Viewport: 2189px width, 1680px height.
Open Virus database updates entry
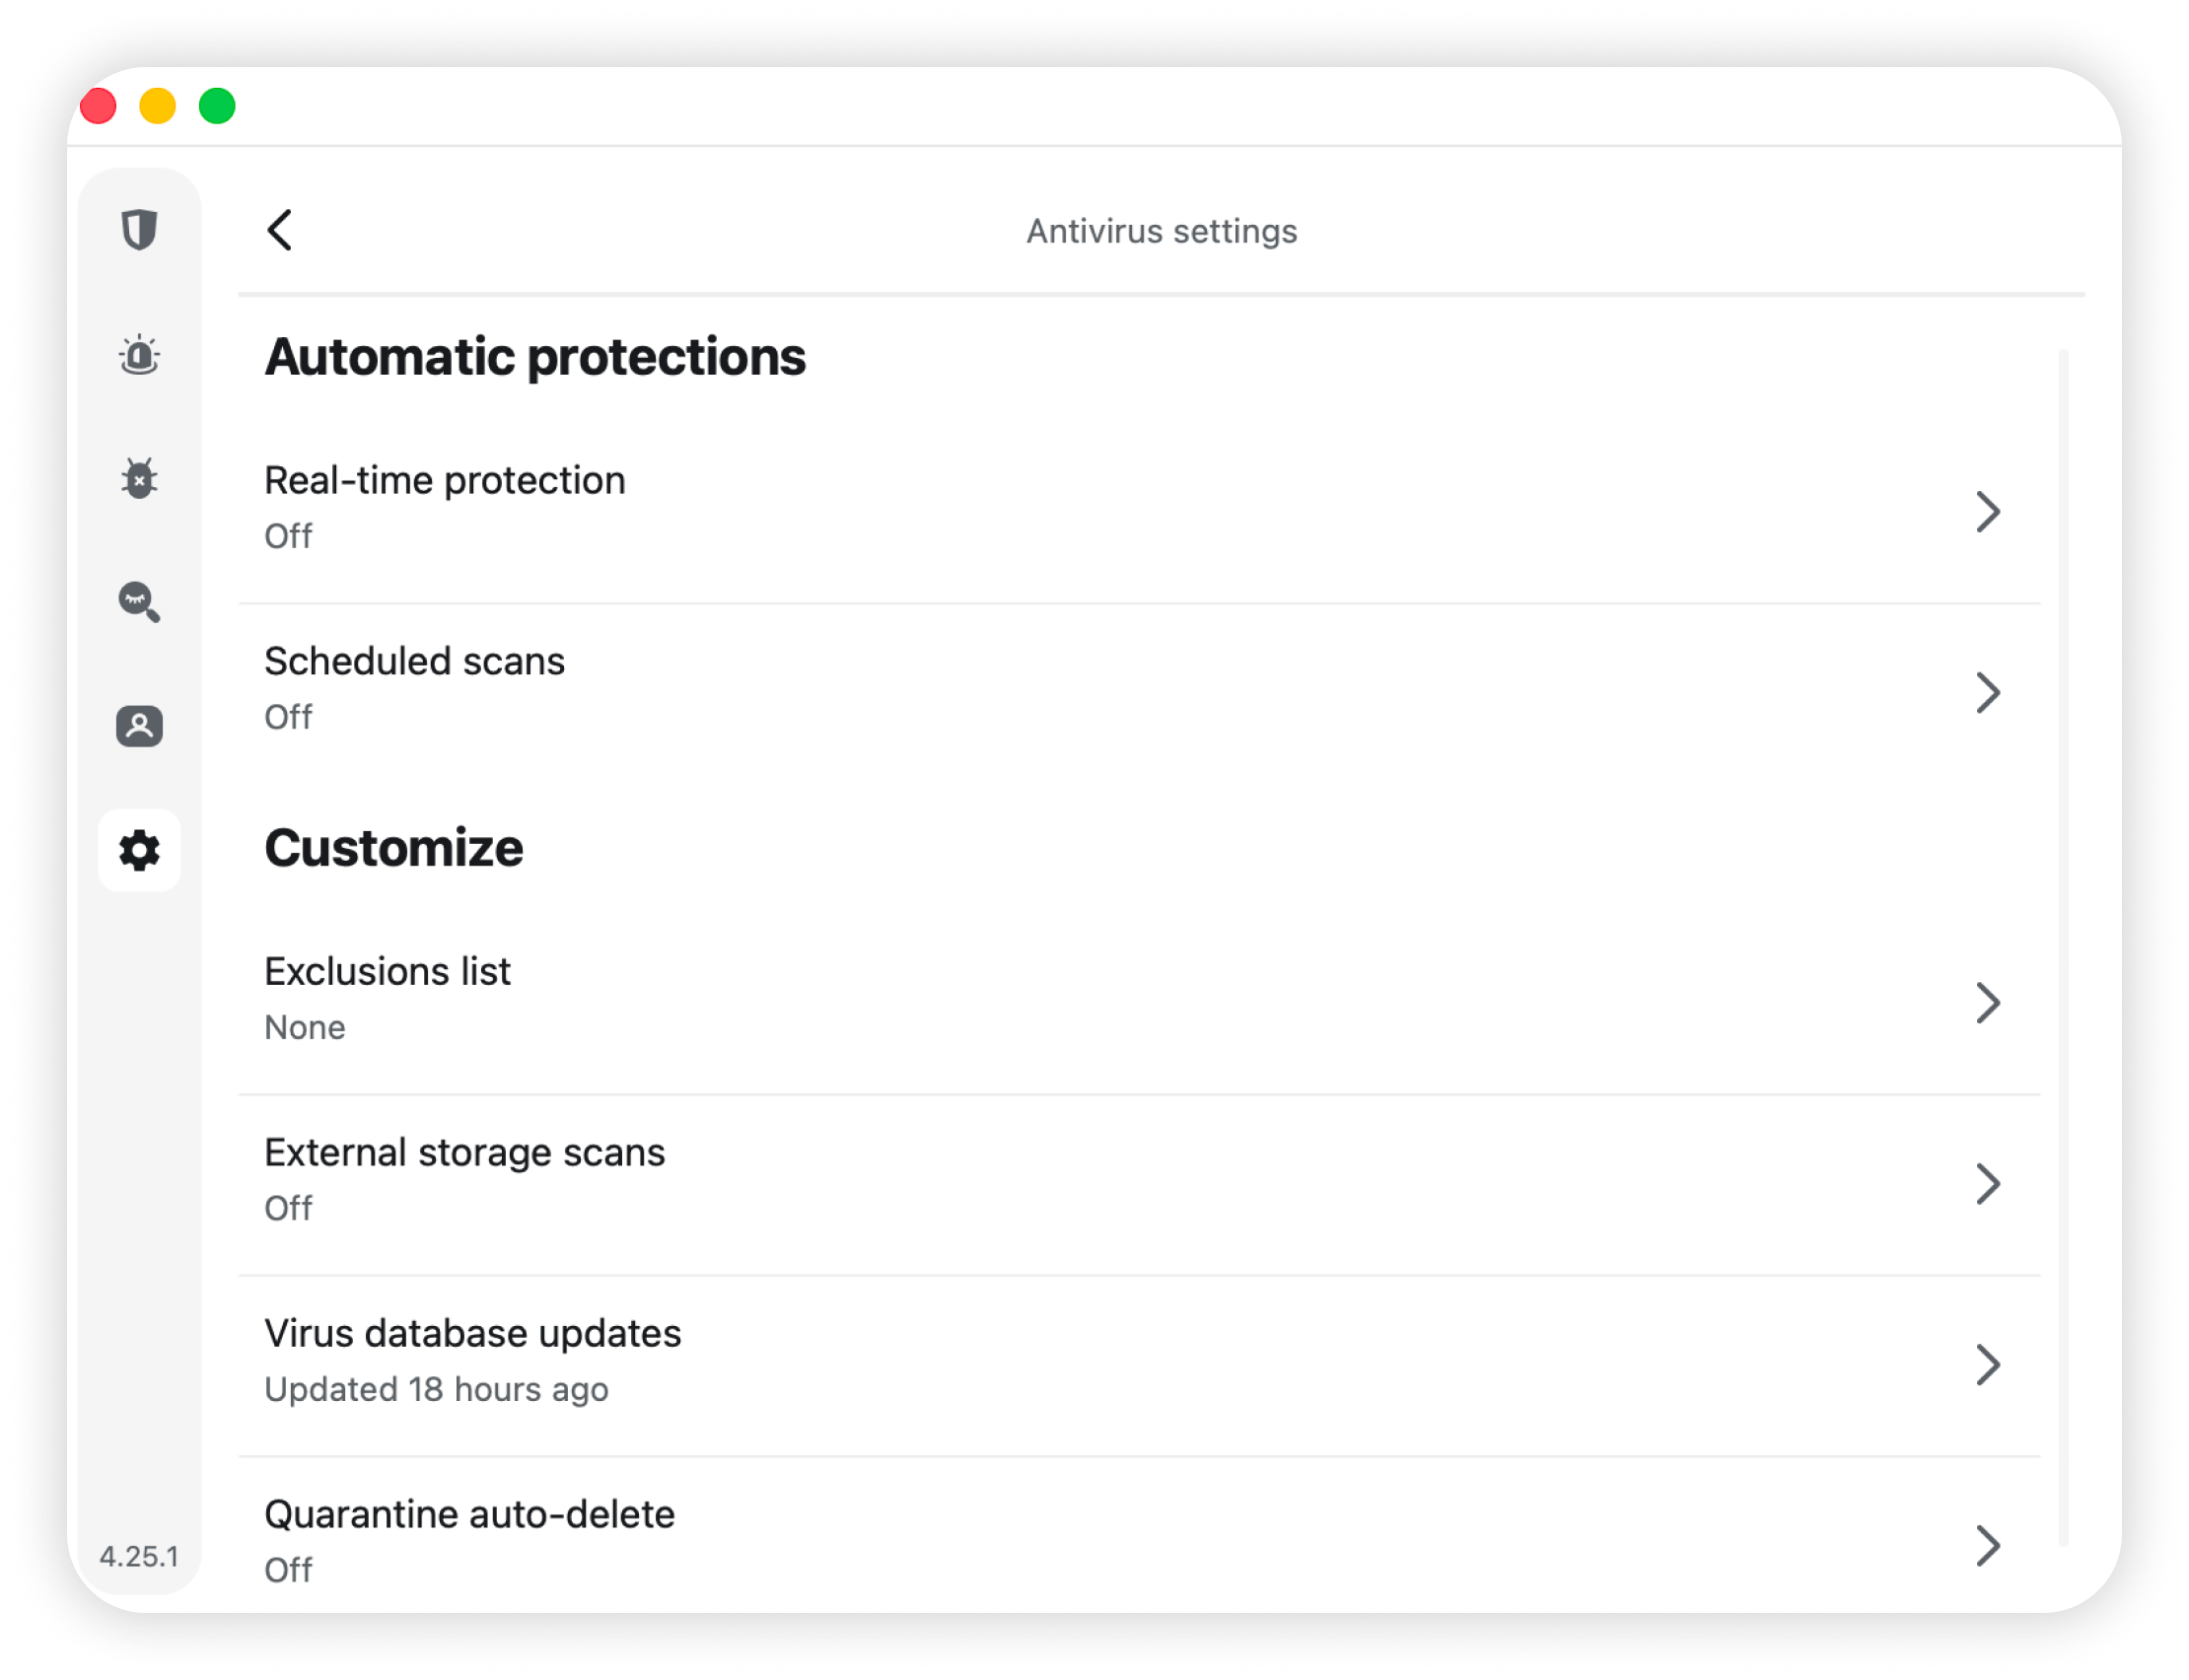click(x=473, y=1334)
